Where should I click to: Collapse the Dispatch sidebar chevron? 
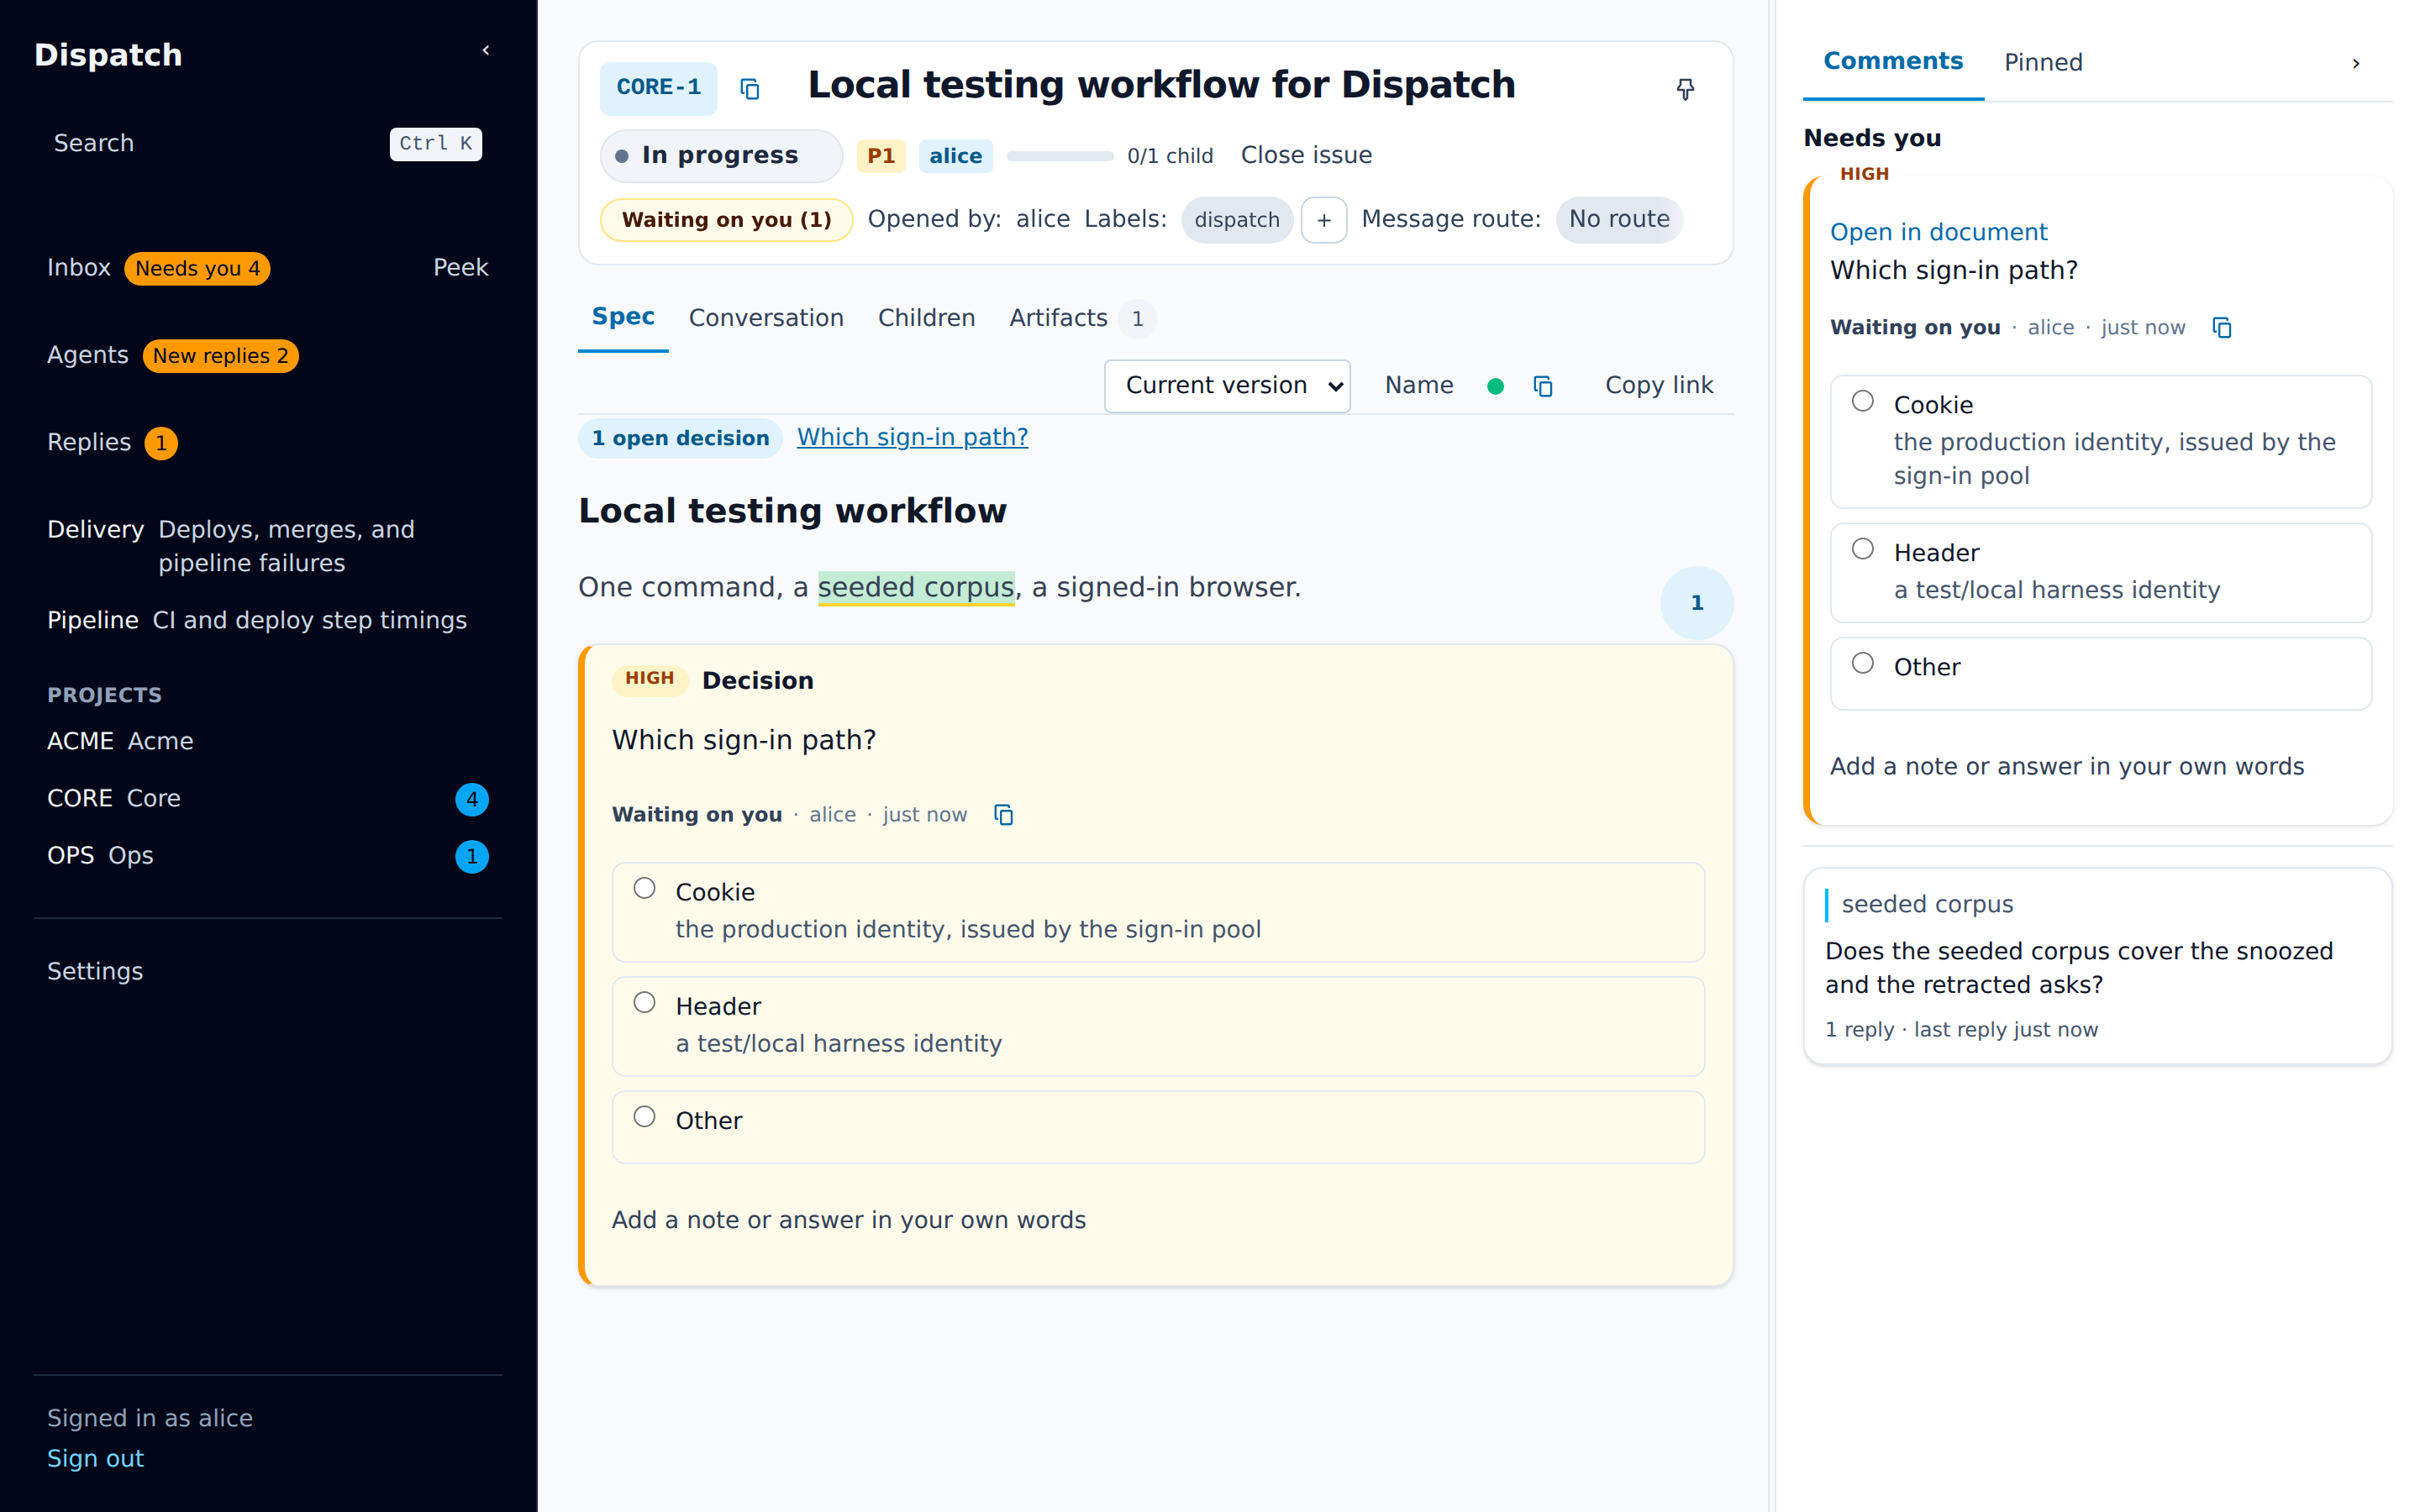(486, 50)
